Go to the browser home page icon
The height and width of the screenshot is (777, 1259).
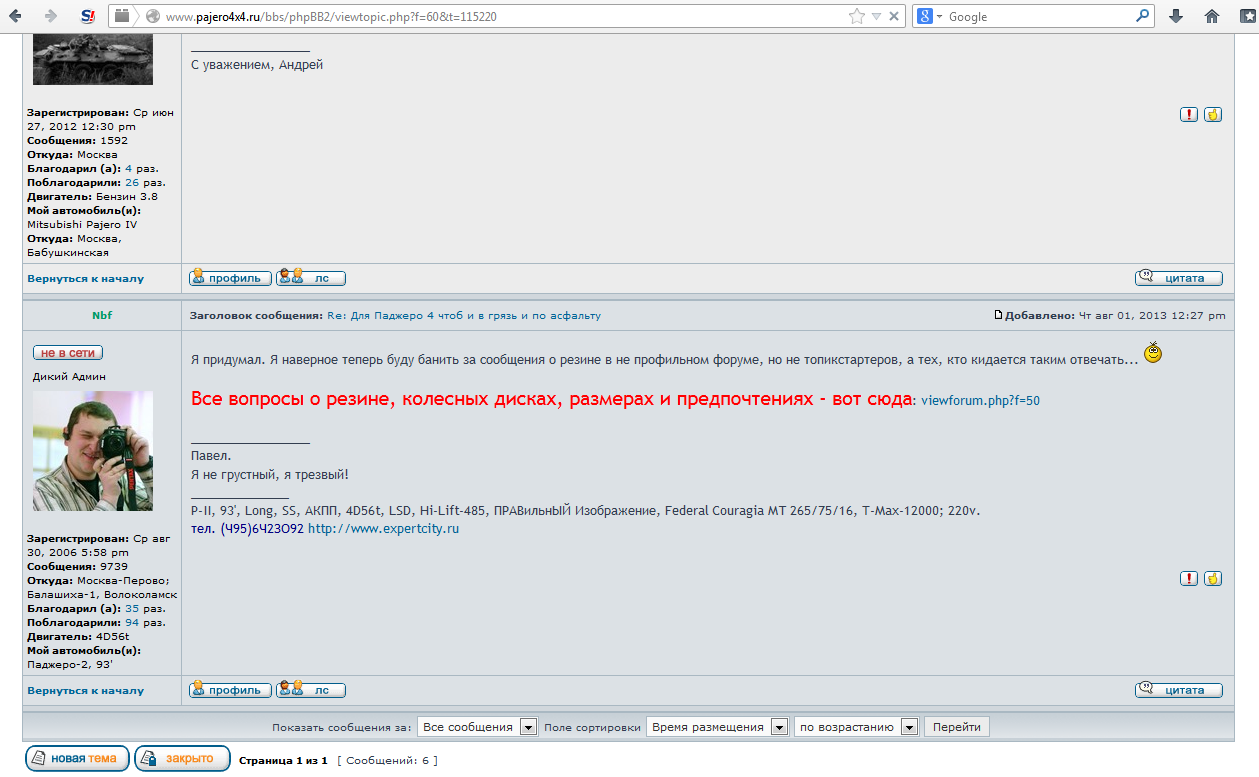(1212, 16)
